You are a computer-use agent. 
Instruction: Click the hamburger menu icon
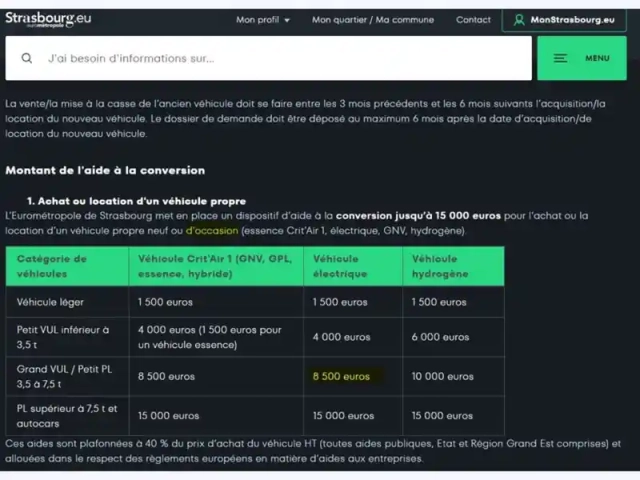[561, 59]
